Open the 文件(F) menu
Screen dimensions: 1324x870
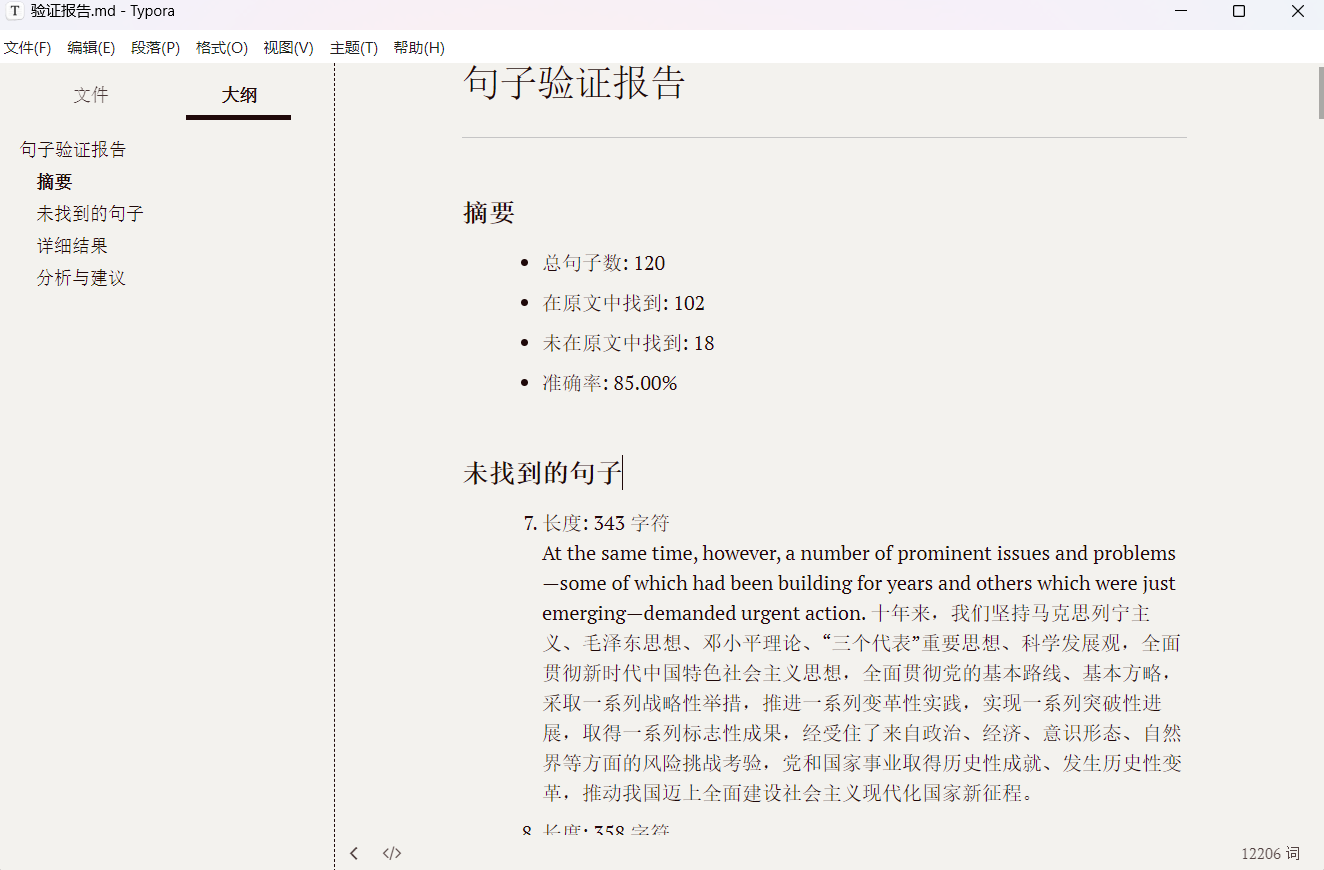(x=28, y=47)
